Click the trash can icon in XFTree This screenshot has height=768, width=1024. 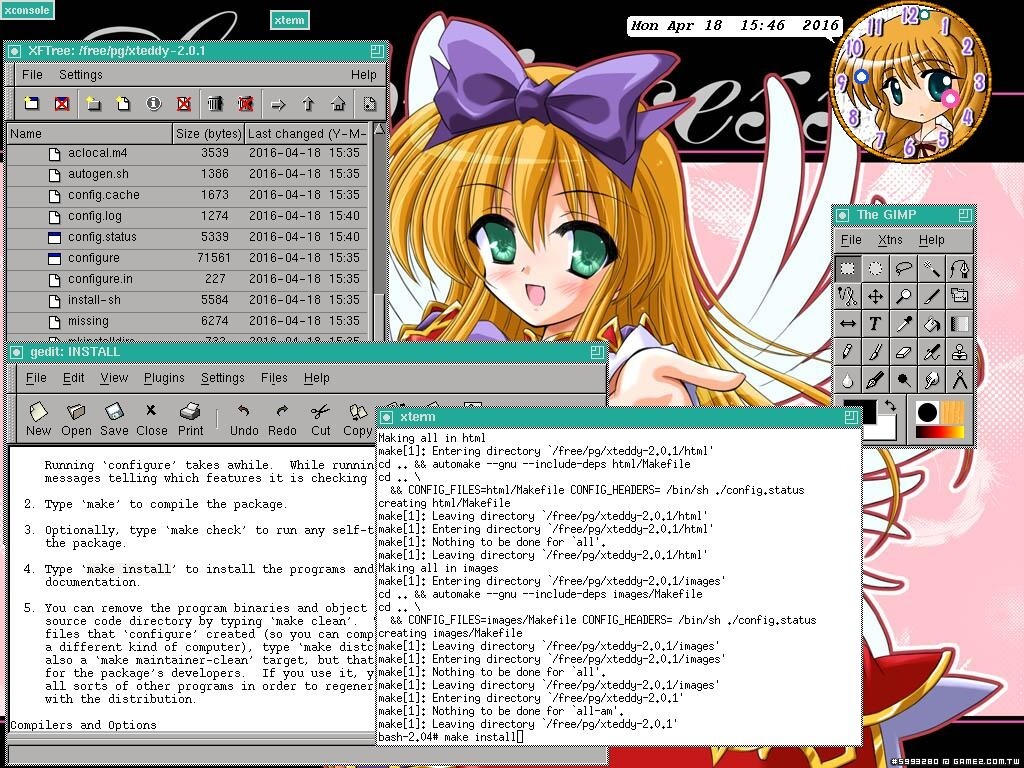pos(215,103)
